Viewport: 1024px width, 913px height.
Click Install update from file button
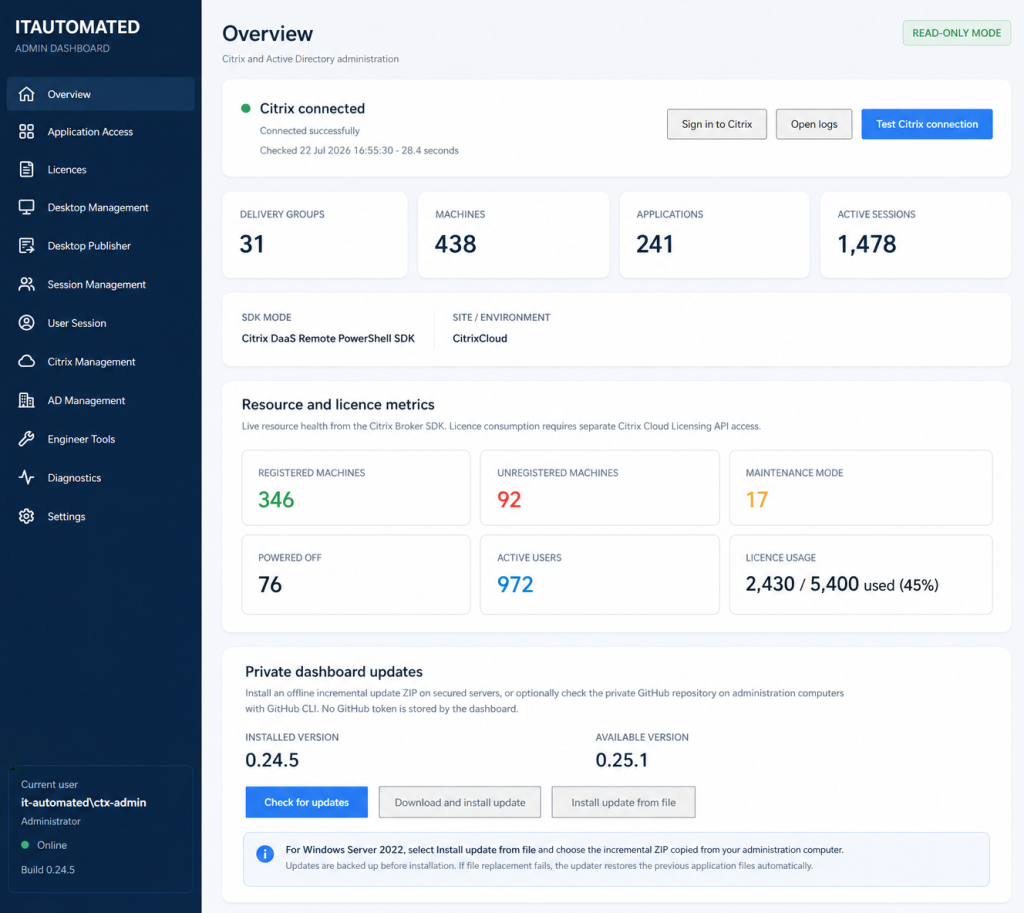[623, 802]
